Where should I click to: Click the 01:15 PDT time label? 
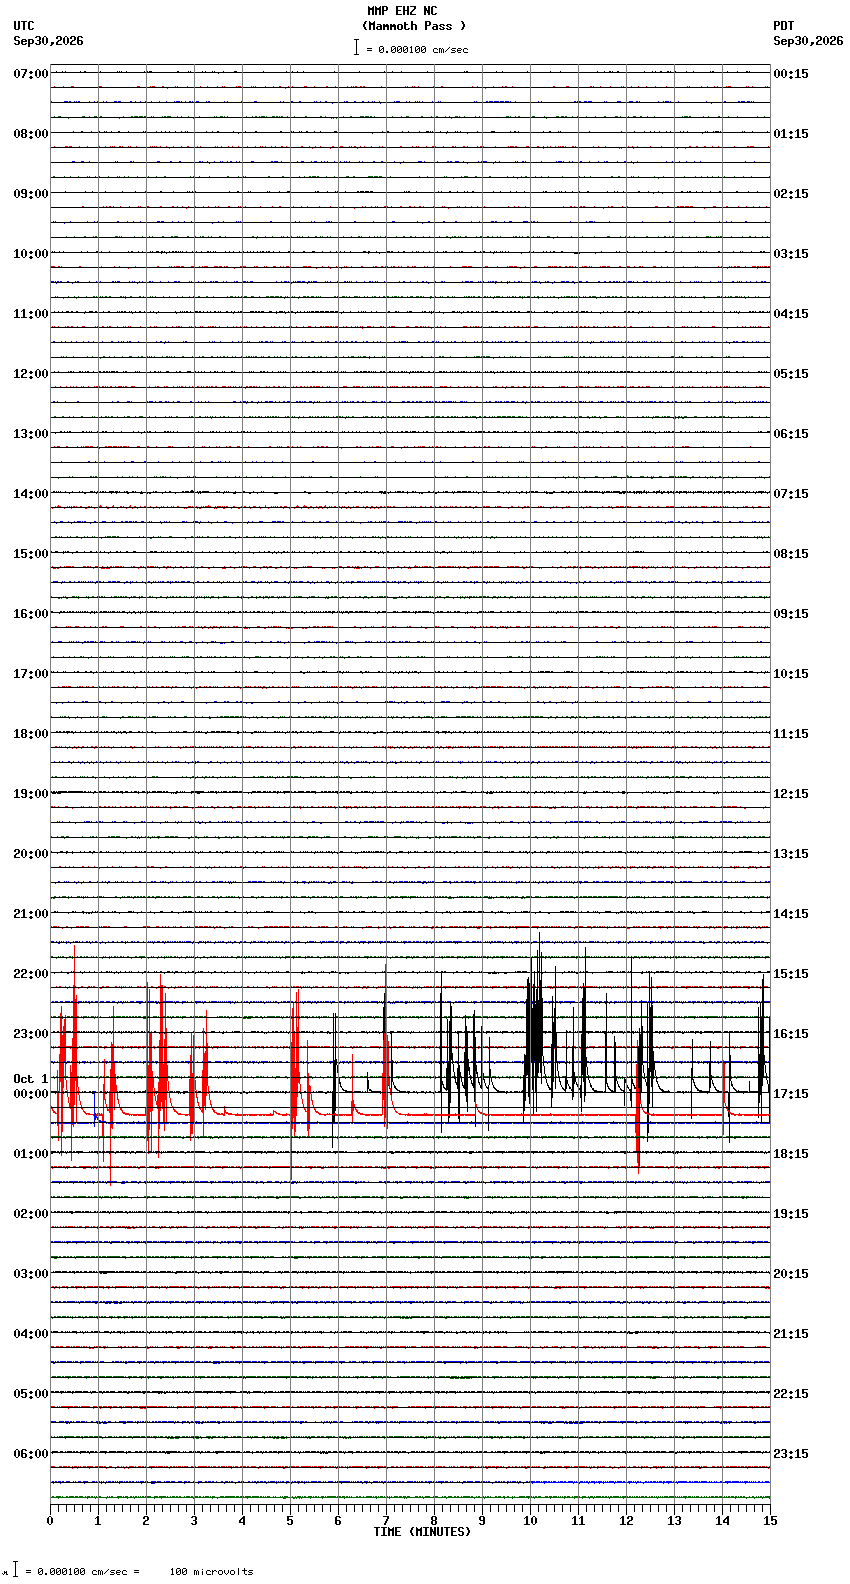pos(791,134)
